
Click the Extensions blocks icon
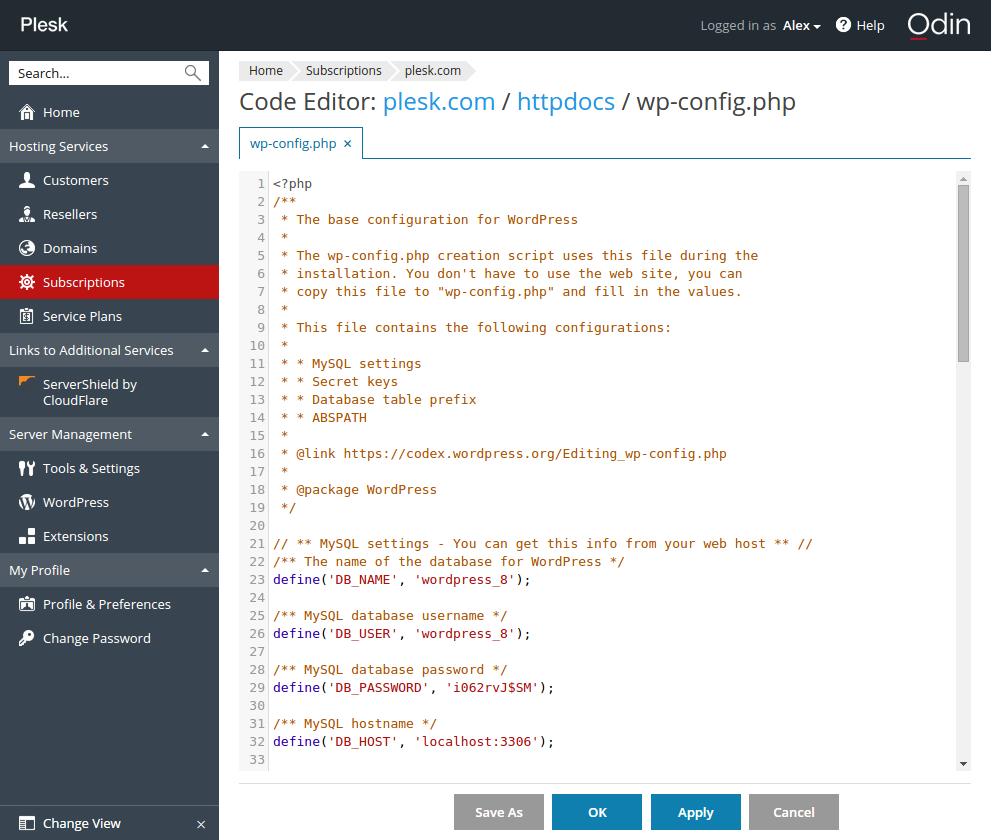(x=27, y=537)
